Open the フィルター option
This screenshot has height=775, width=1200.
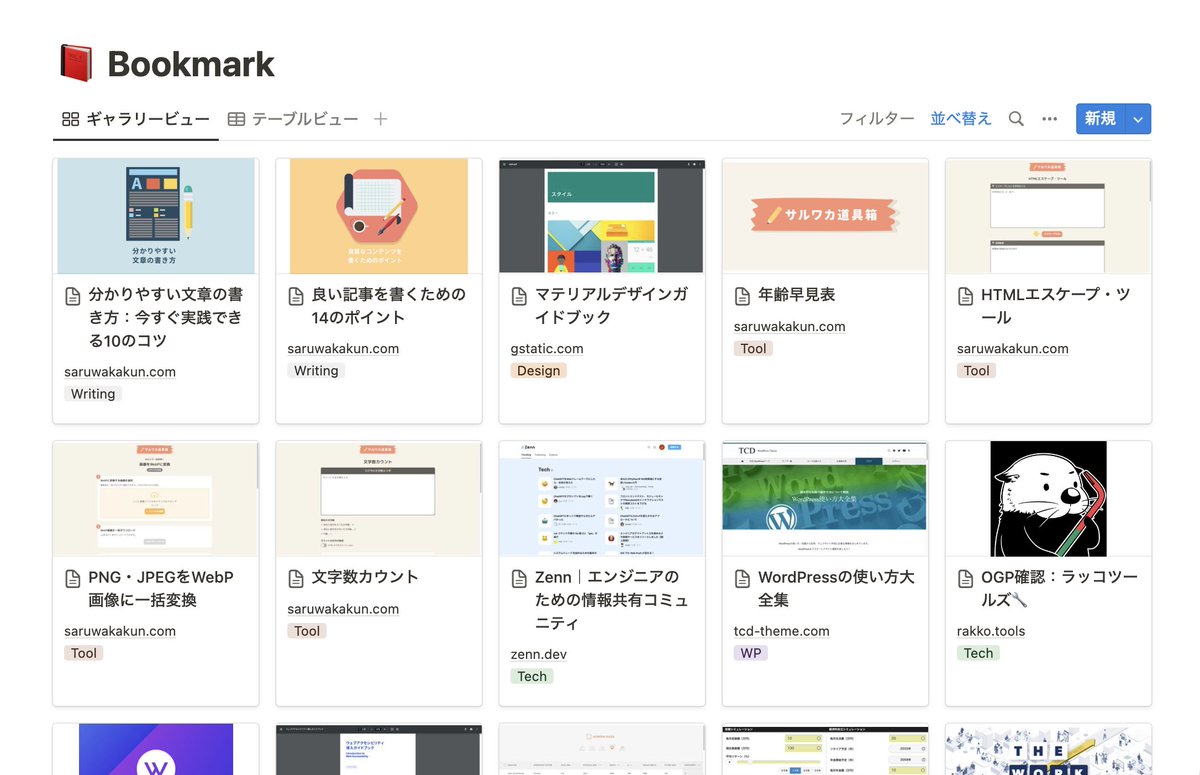click(x=877, y=119)
